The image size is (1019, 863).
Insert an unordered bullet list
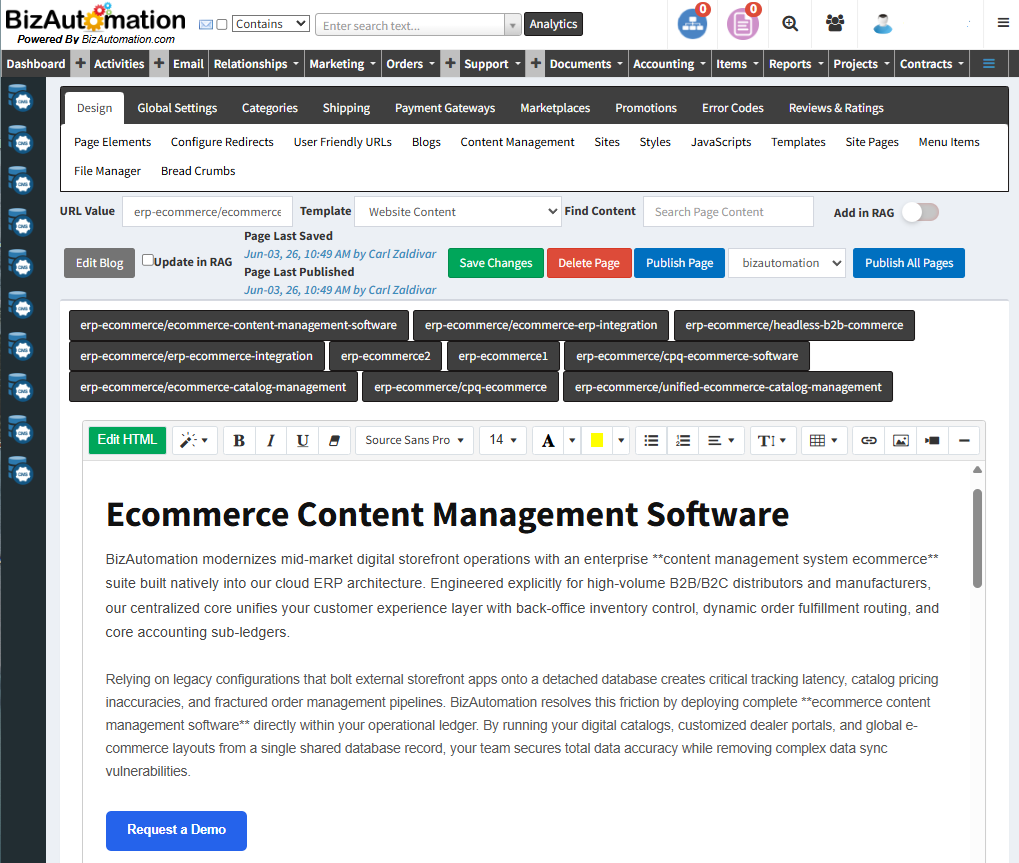651,441
